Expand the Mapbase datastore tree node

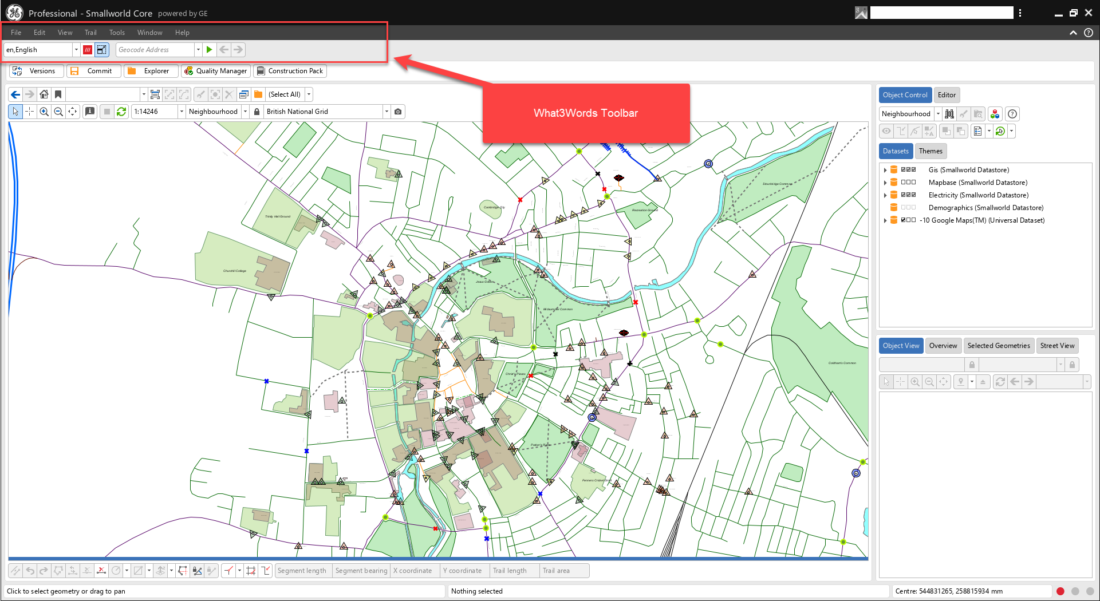[885, 182]
